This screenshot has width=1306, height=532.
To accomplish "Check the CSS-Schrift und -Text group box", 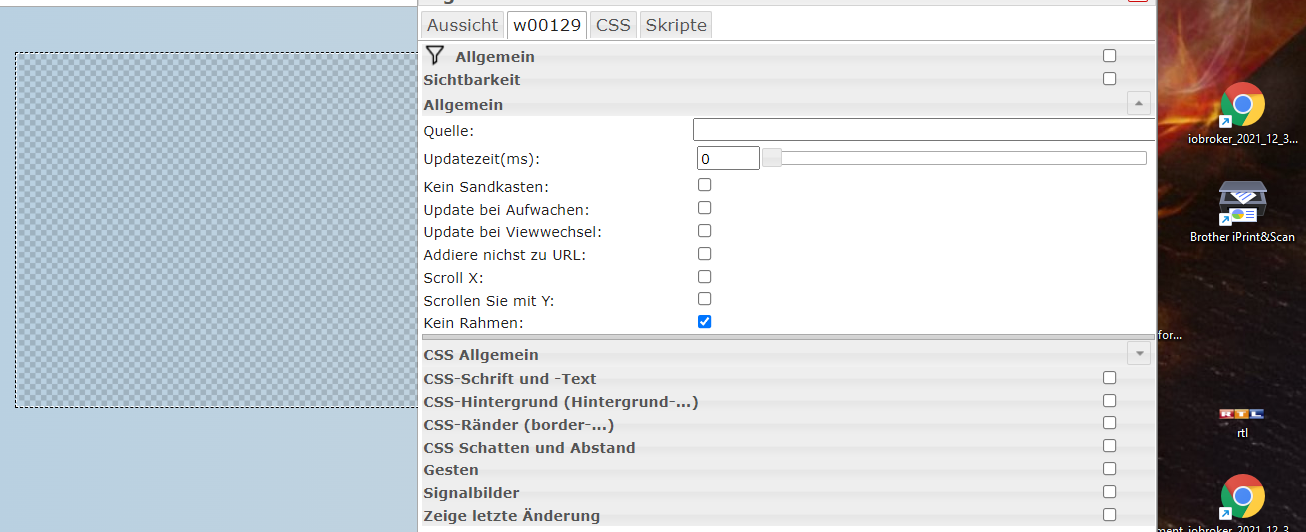I will [x=1109, y=378].
